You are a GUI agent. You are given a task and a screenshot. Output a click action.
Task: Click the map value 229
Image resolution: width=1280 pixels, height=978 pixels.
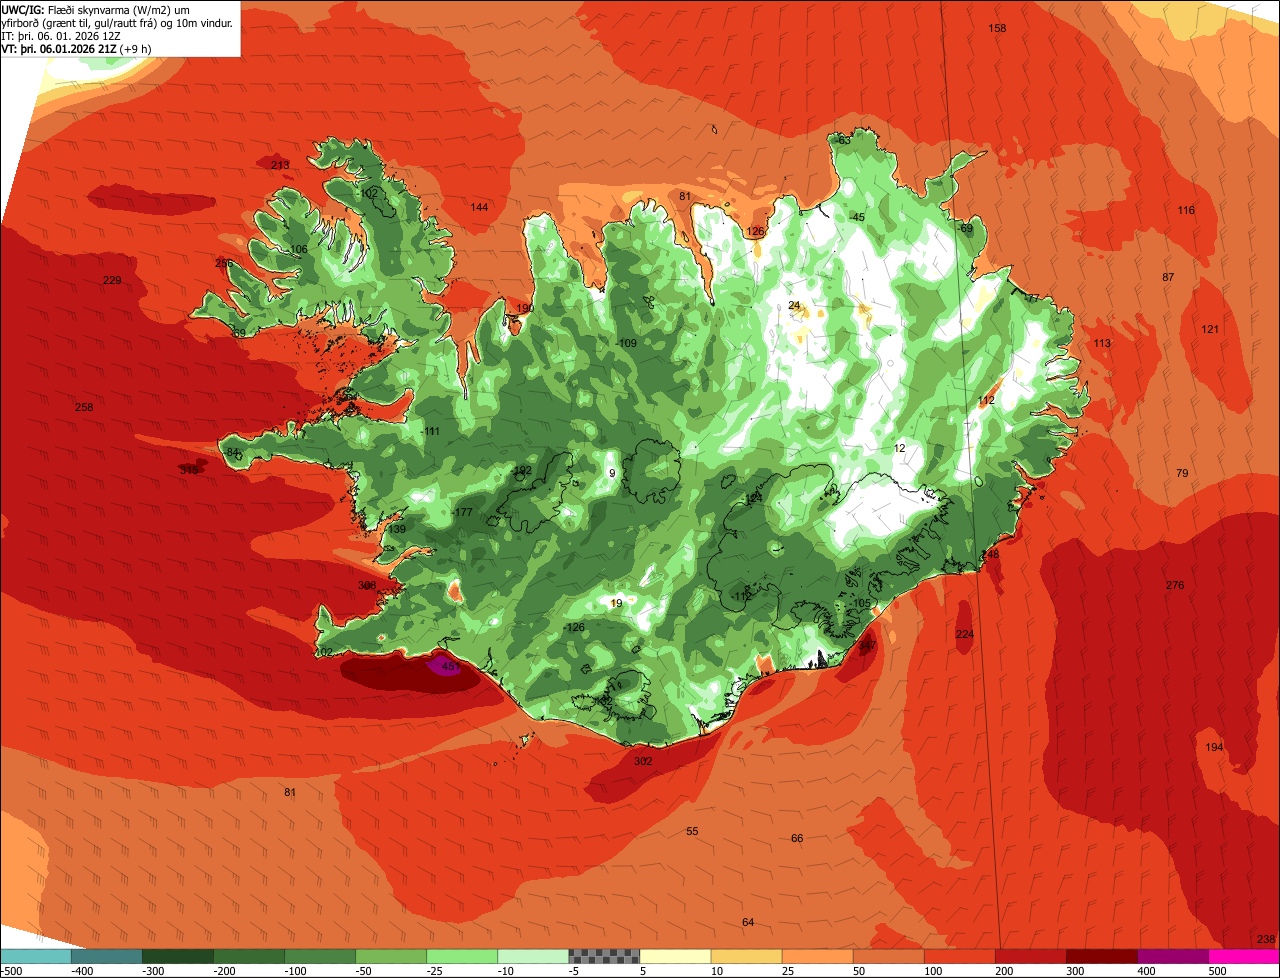(x=112, y=280)
